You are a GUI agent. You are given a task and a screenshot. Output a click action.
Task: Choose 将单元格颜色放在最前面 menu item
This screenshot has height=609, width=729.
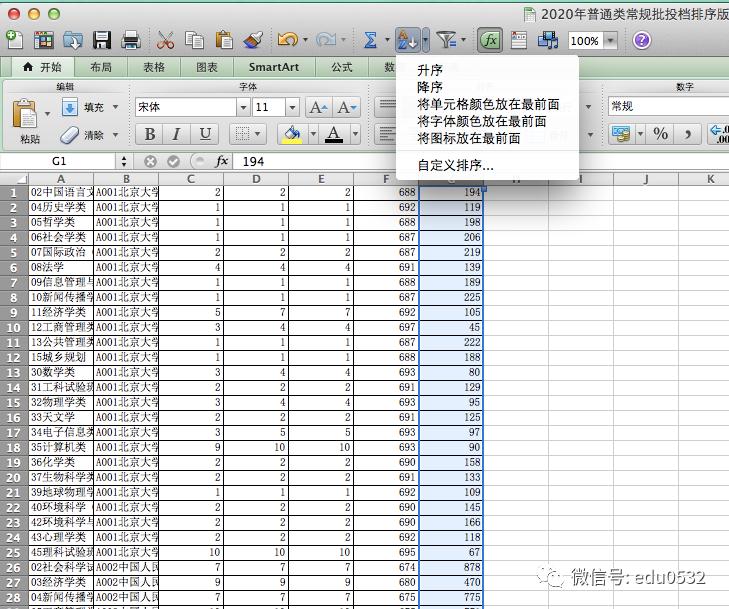point(487,104)
